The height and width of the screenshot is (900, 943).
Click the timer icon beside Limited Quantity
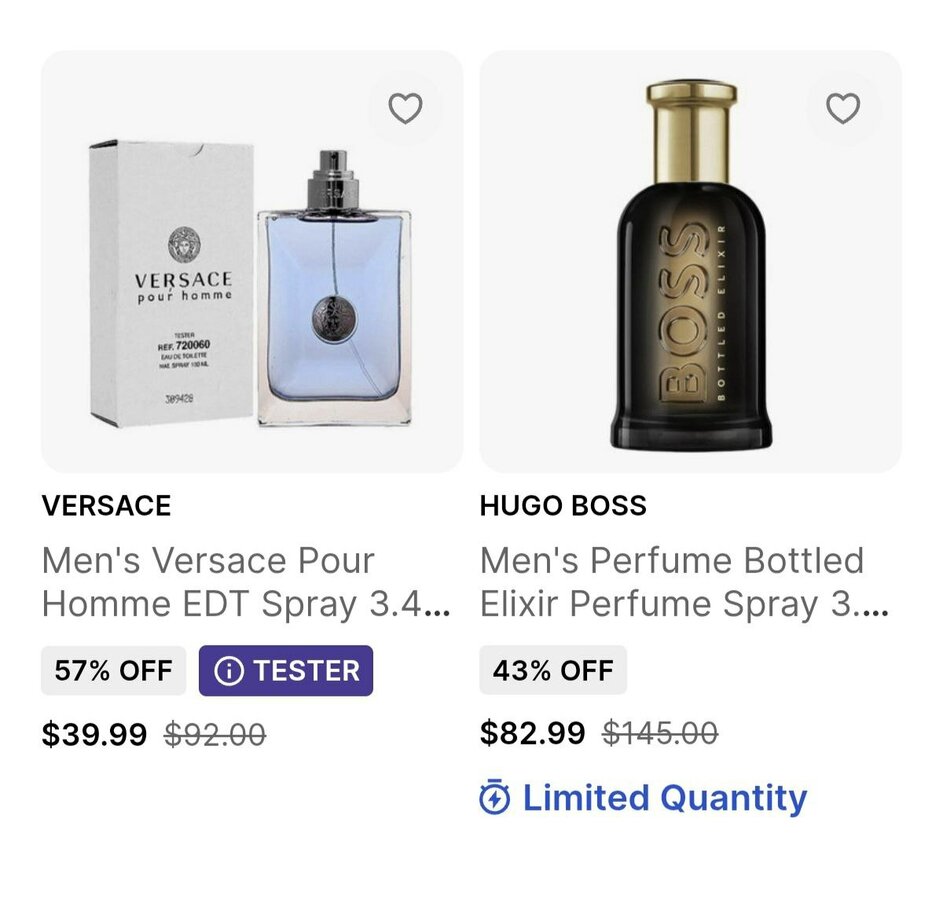pyautogui.click(x=495, y=798)
